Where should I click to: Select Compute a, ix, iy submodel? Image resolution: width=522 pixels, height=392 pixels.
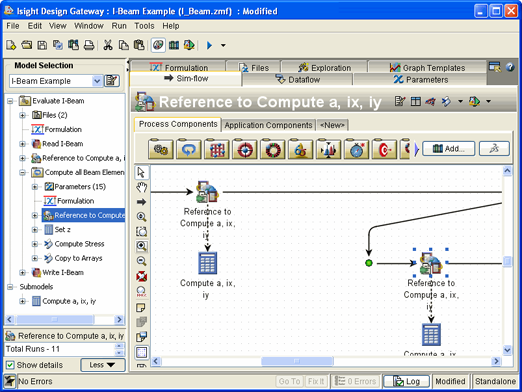69,301
